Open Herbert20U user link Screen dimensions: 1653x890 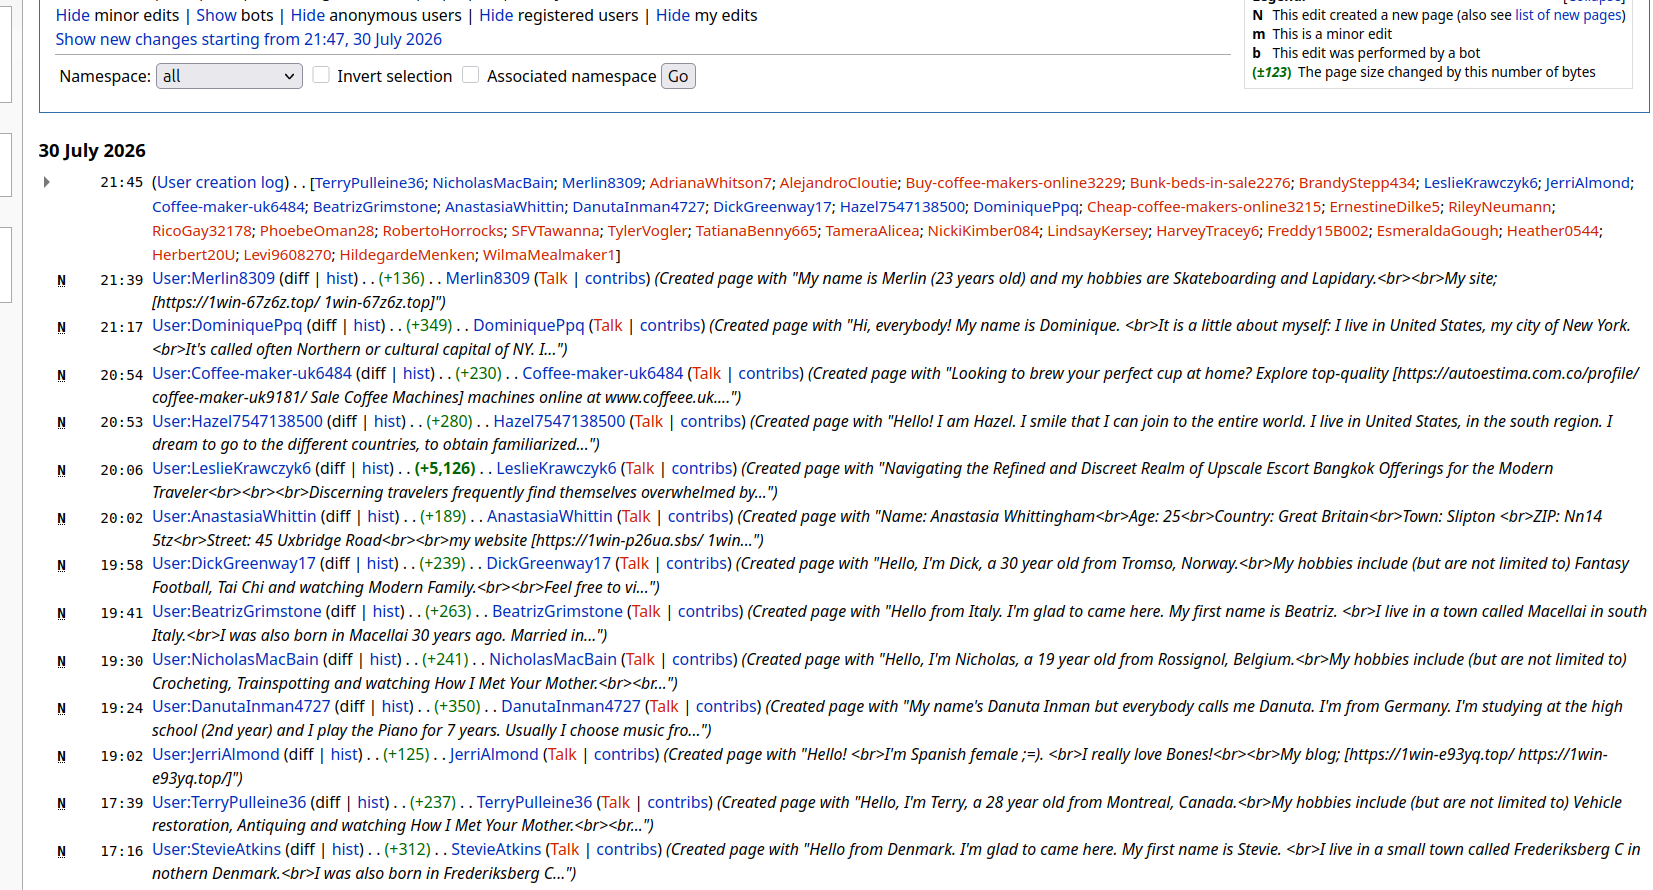[194, 254]
